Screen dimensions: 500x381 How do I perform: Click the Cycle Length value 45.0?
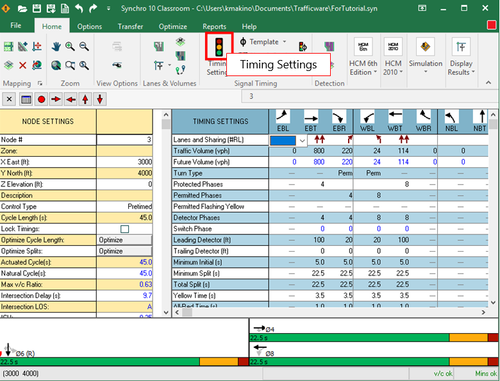click(125, 218)
